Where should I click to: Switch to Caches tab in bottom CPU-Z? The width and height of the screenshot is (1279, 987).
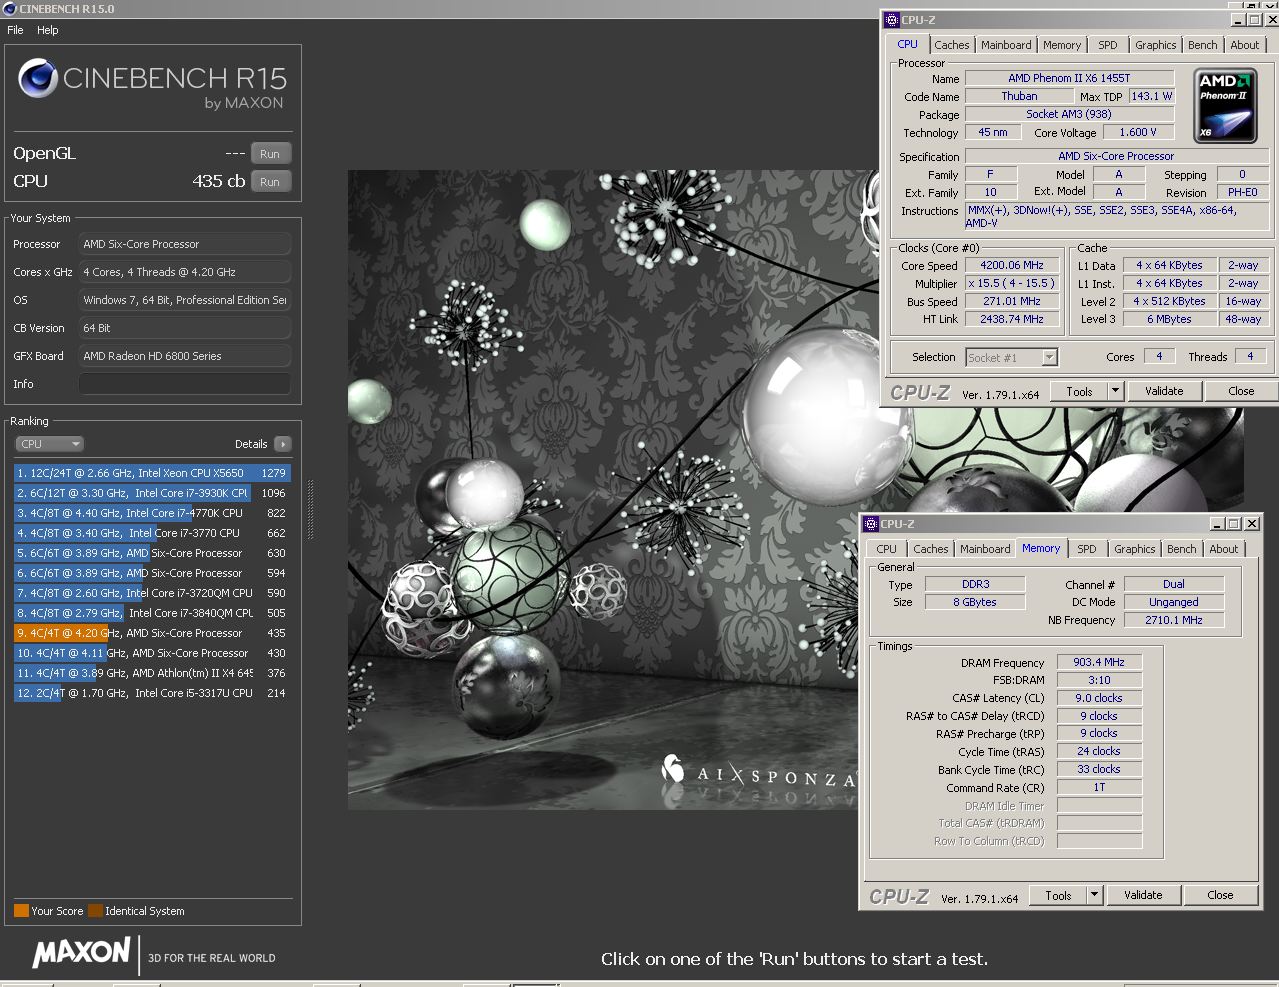pos(931,549)
